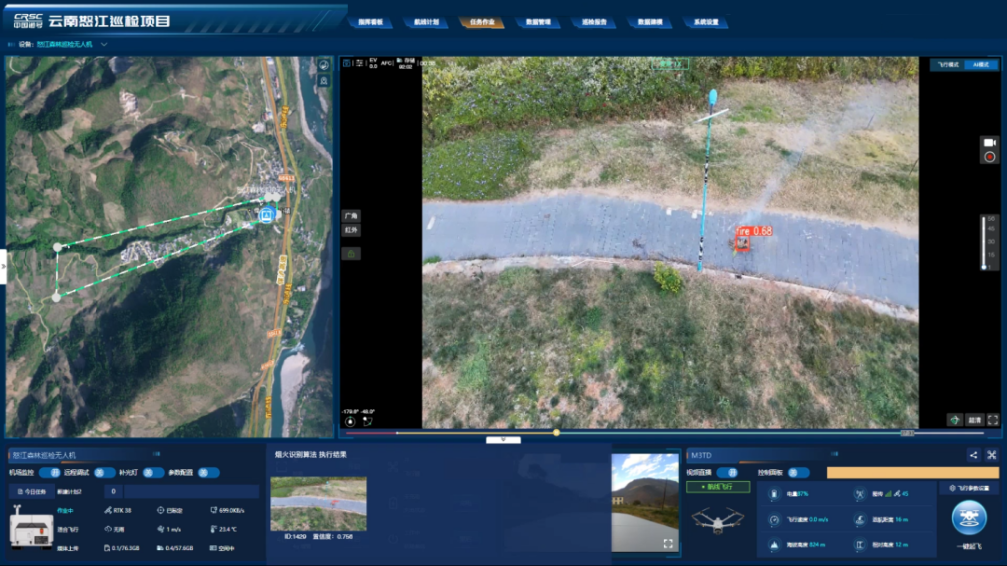The width and height of the screenshot is (1007, 566).
Task: Click the RTK 38 satellite icon
Action: (x=107, y=510)
